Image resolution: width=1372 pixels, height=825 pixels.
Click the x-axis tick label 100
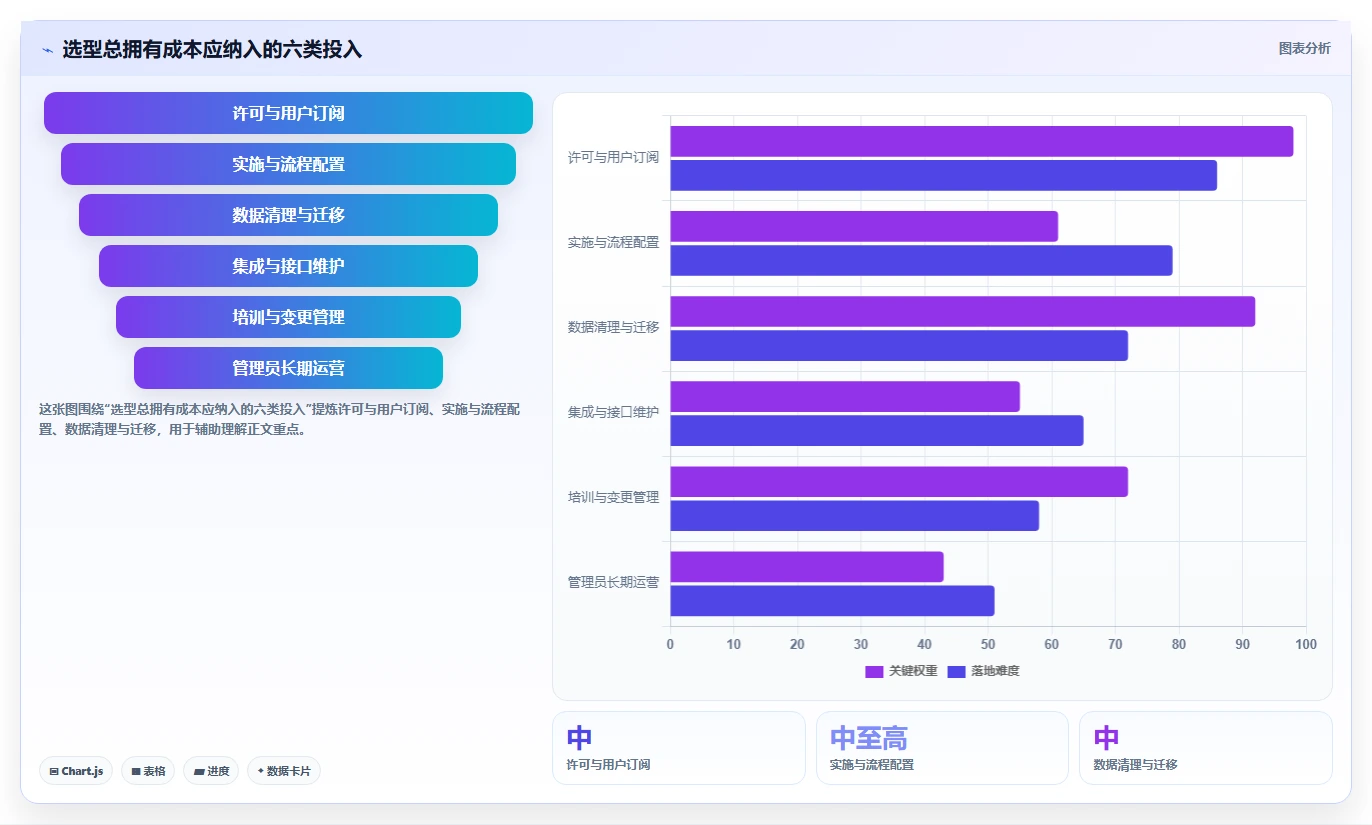click(x=1306, y=644)
